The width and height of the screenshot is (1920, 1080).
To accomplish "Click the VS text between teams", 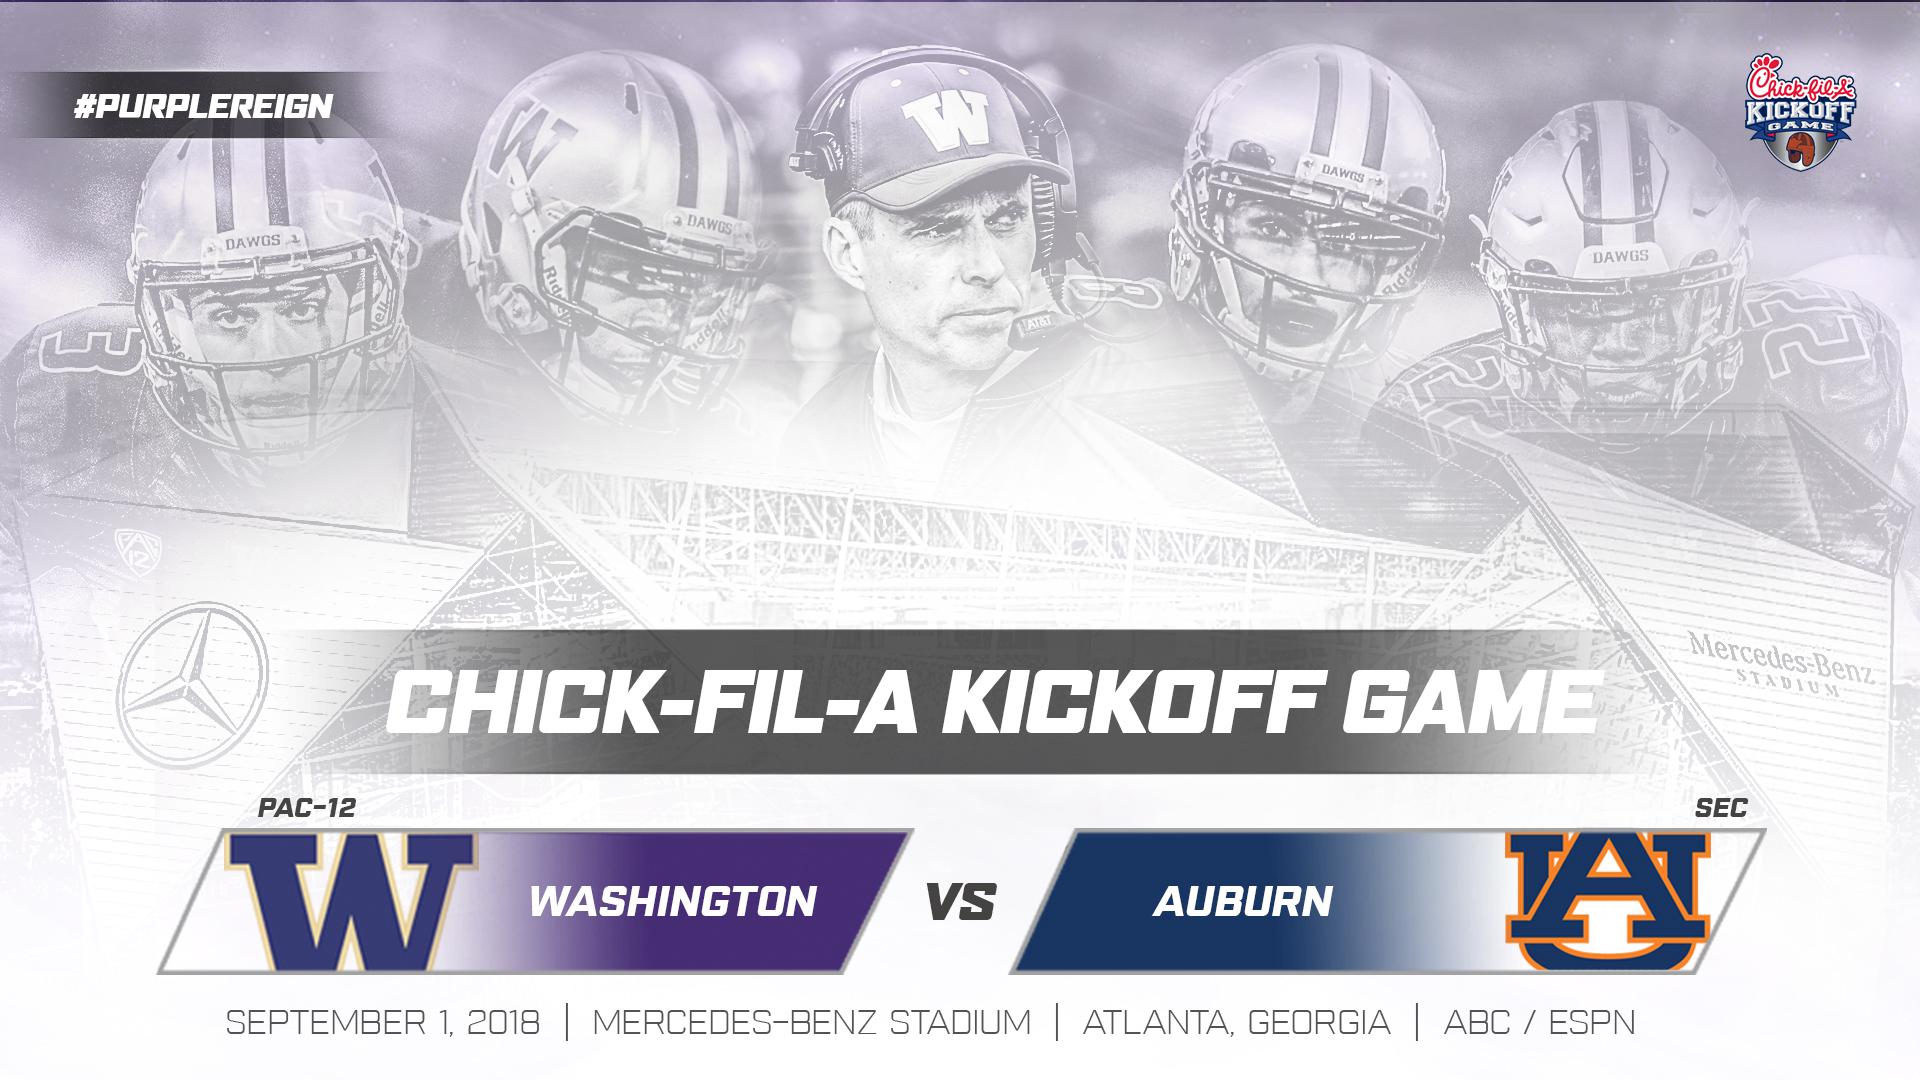I will point(960,902).
